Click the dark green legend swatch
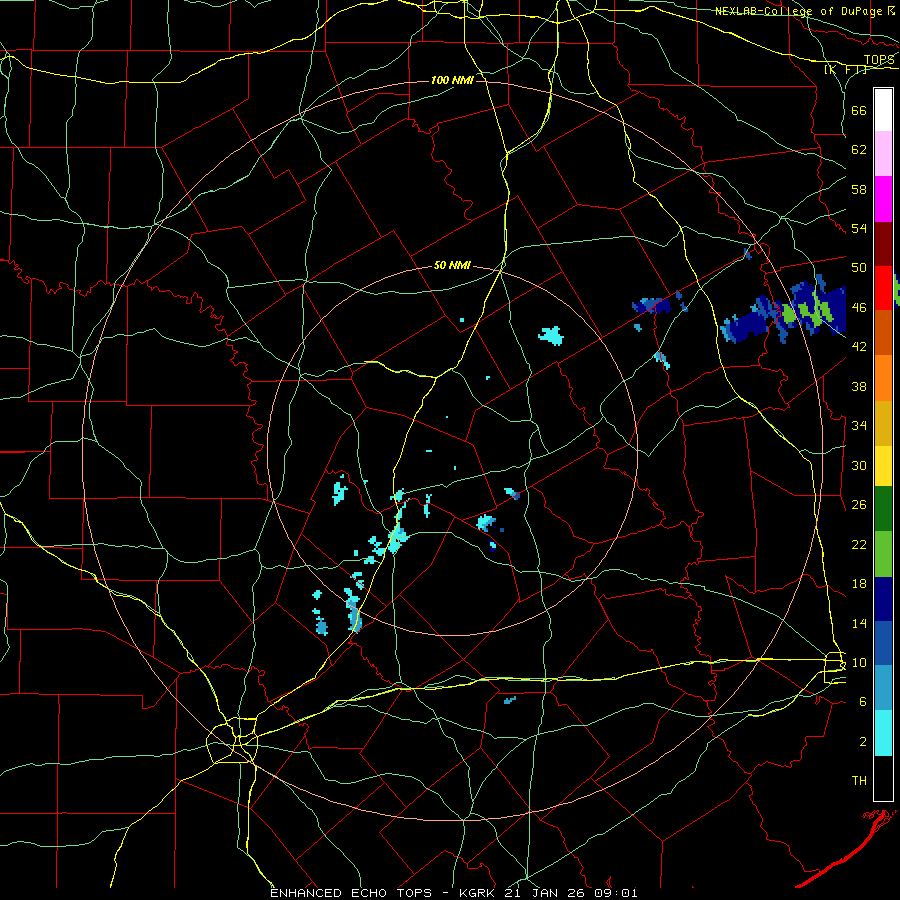900x900 pixels. [883, 509]
